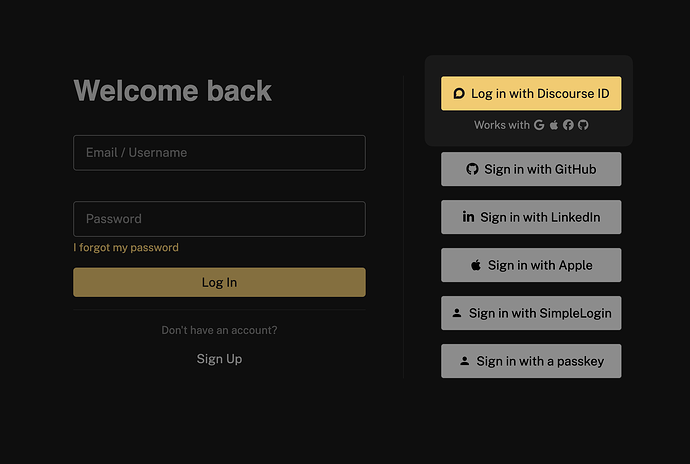
Task: Click the Google icon beside Works with
Action: [x=539, y=125]
